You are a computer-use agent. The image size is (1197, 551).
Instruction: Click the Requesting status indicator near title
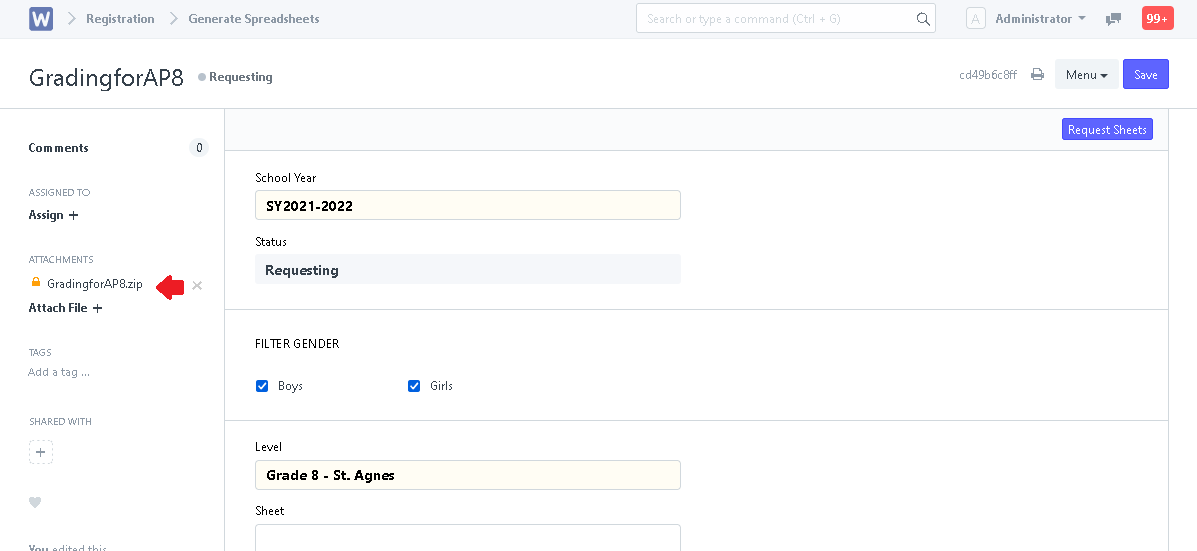coord(235,77)
